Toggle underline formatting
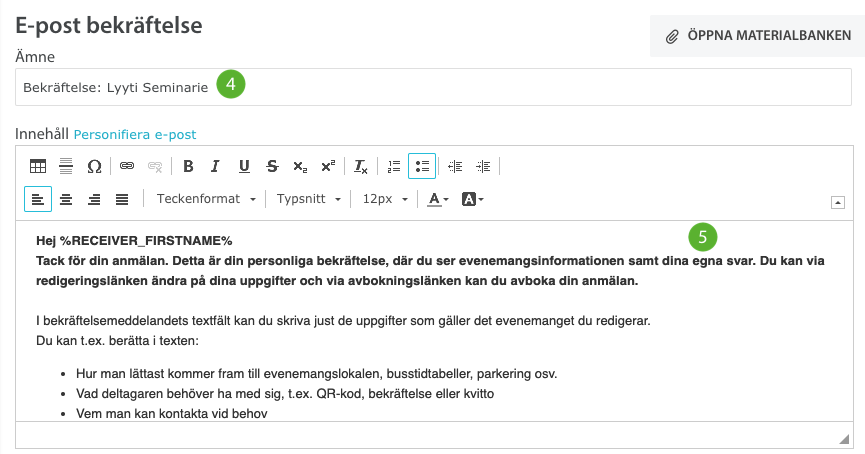865x454 pixels. tap(244, 166)
